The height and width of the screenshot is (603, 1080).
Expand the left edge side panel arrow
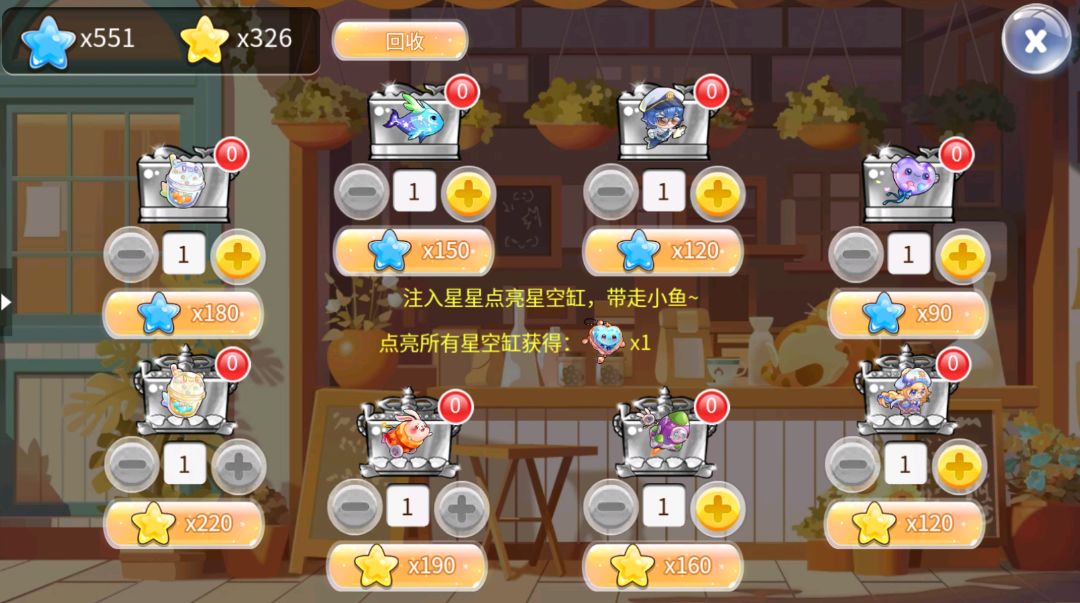(6, 302)
